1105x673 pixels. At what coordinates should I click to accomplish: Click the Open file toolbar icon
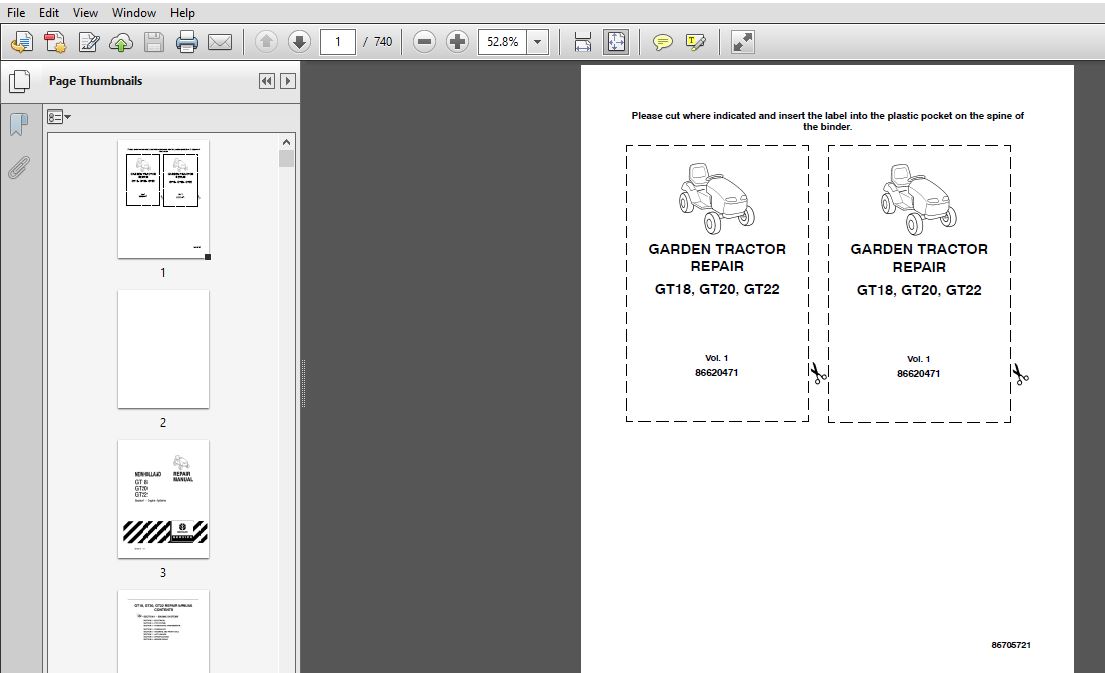[x=22, y=42]
